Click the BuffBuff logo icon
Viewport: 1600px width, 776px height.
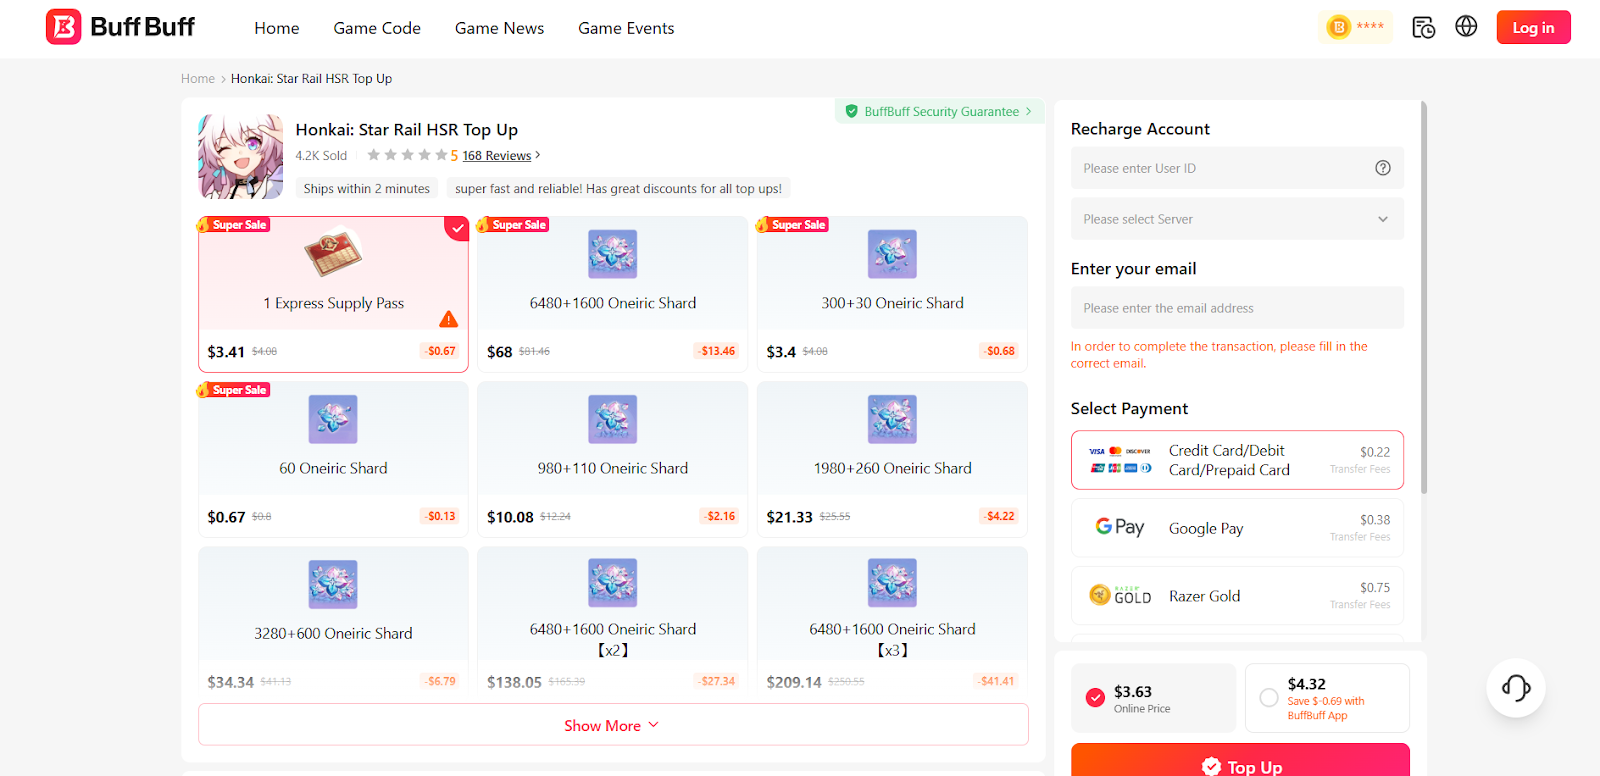[x=63, y=27]
